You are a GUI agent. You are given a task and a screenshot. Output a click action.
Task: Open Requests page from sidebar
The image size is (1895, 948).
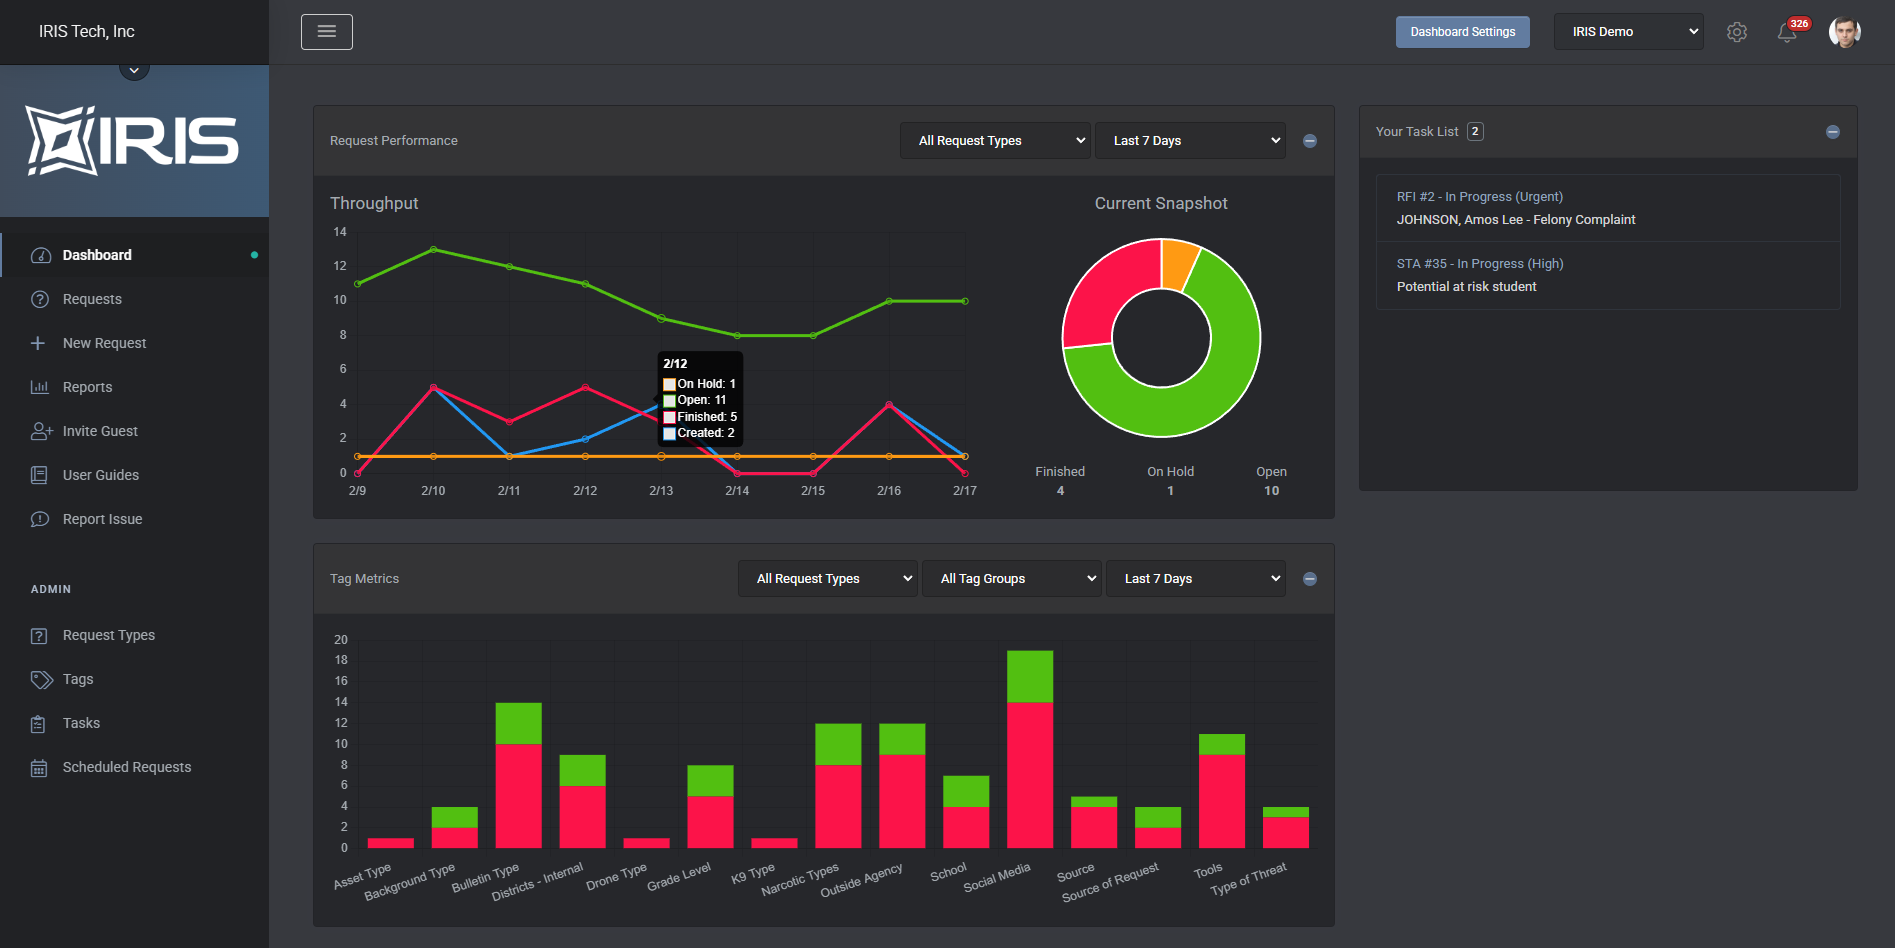pos(92,299)
